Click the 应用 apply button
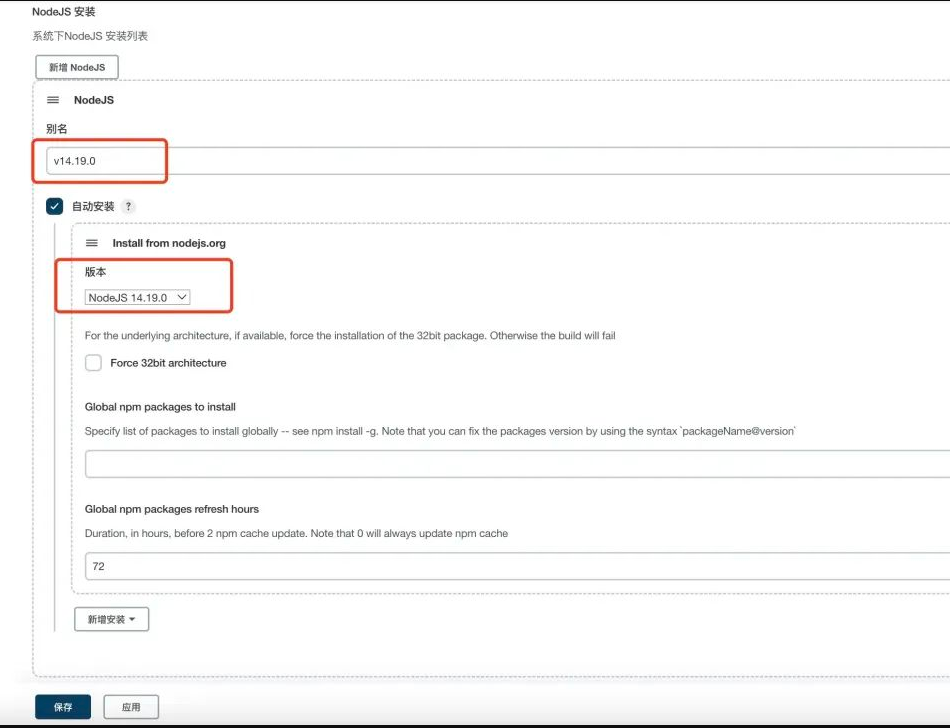Screen dimensions: 950x728 click(131, 707)
